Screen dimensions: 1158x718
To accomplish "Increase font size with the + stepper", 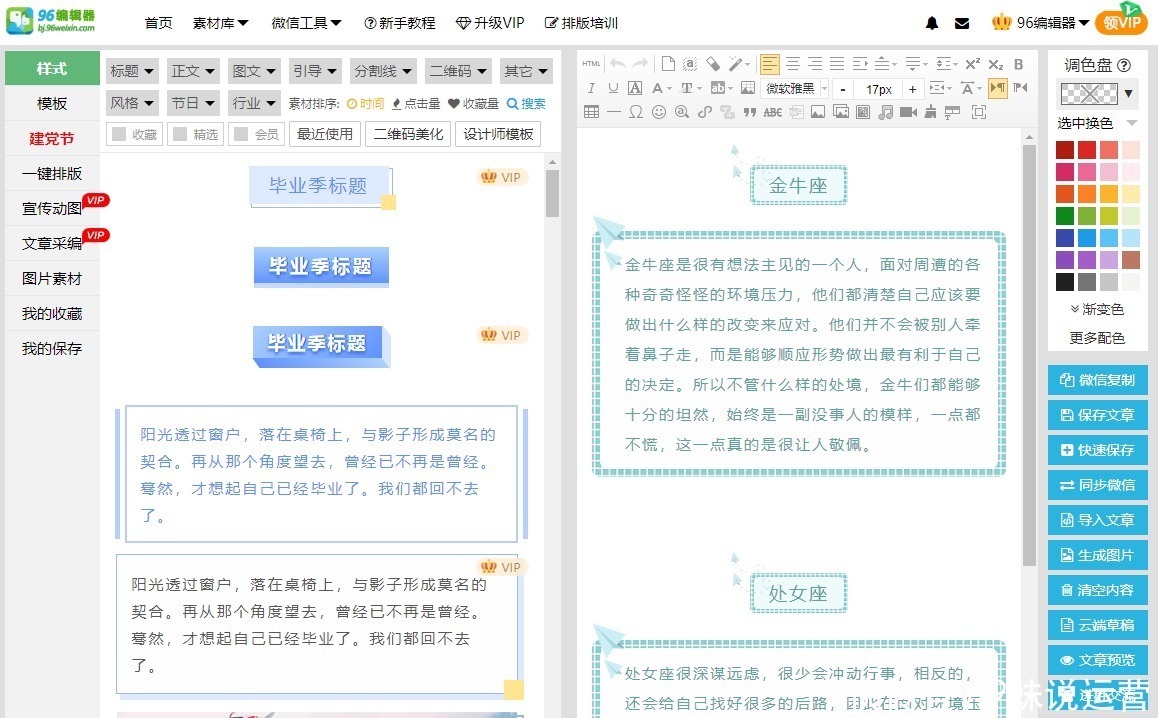I will 911,88.
